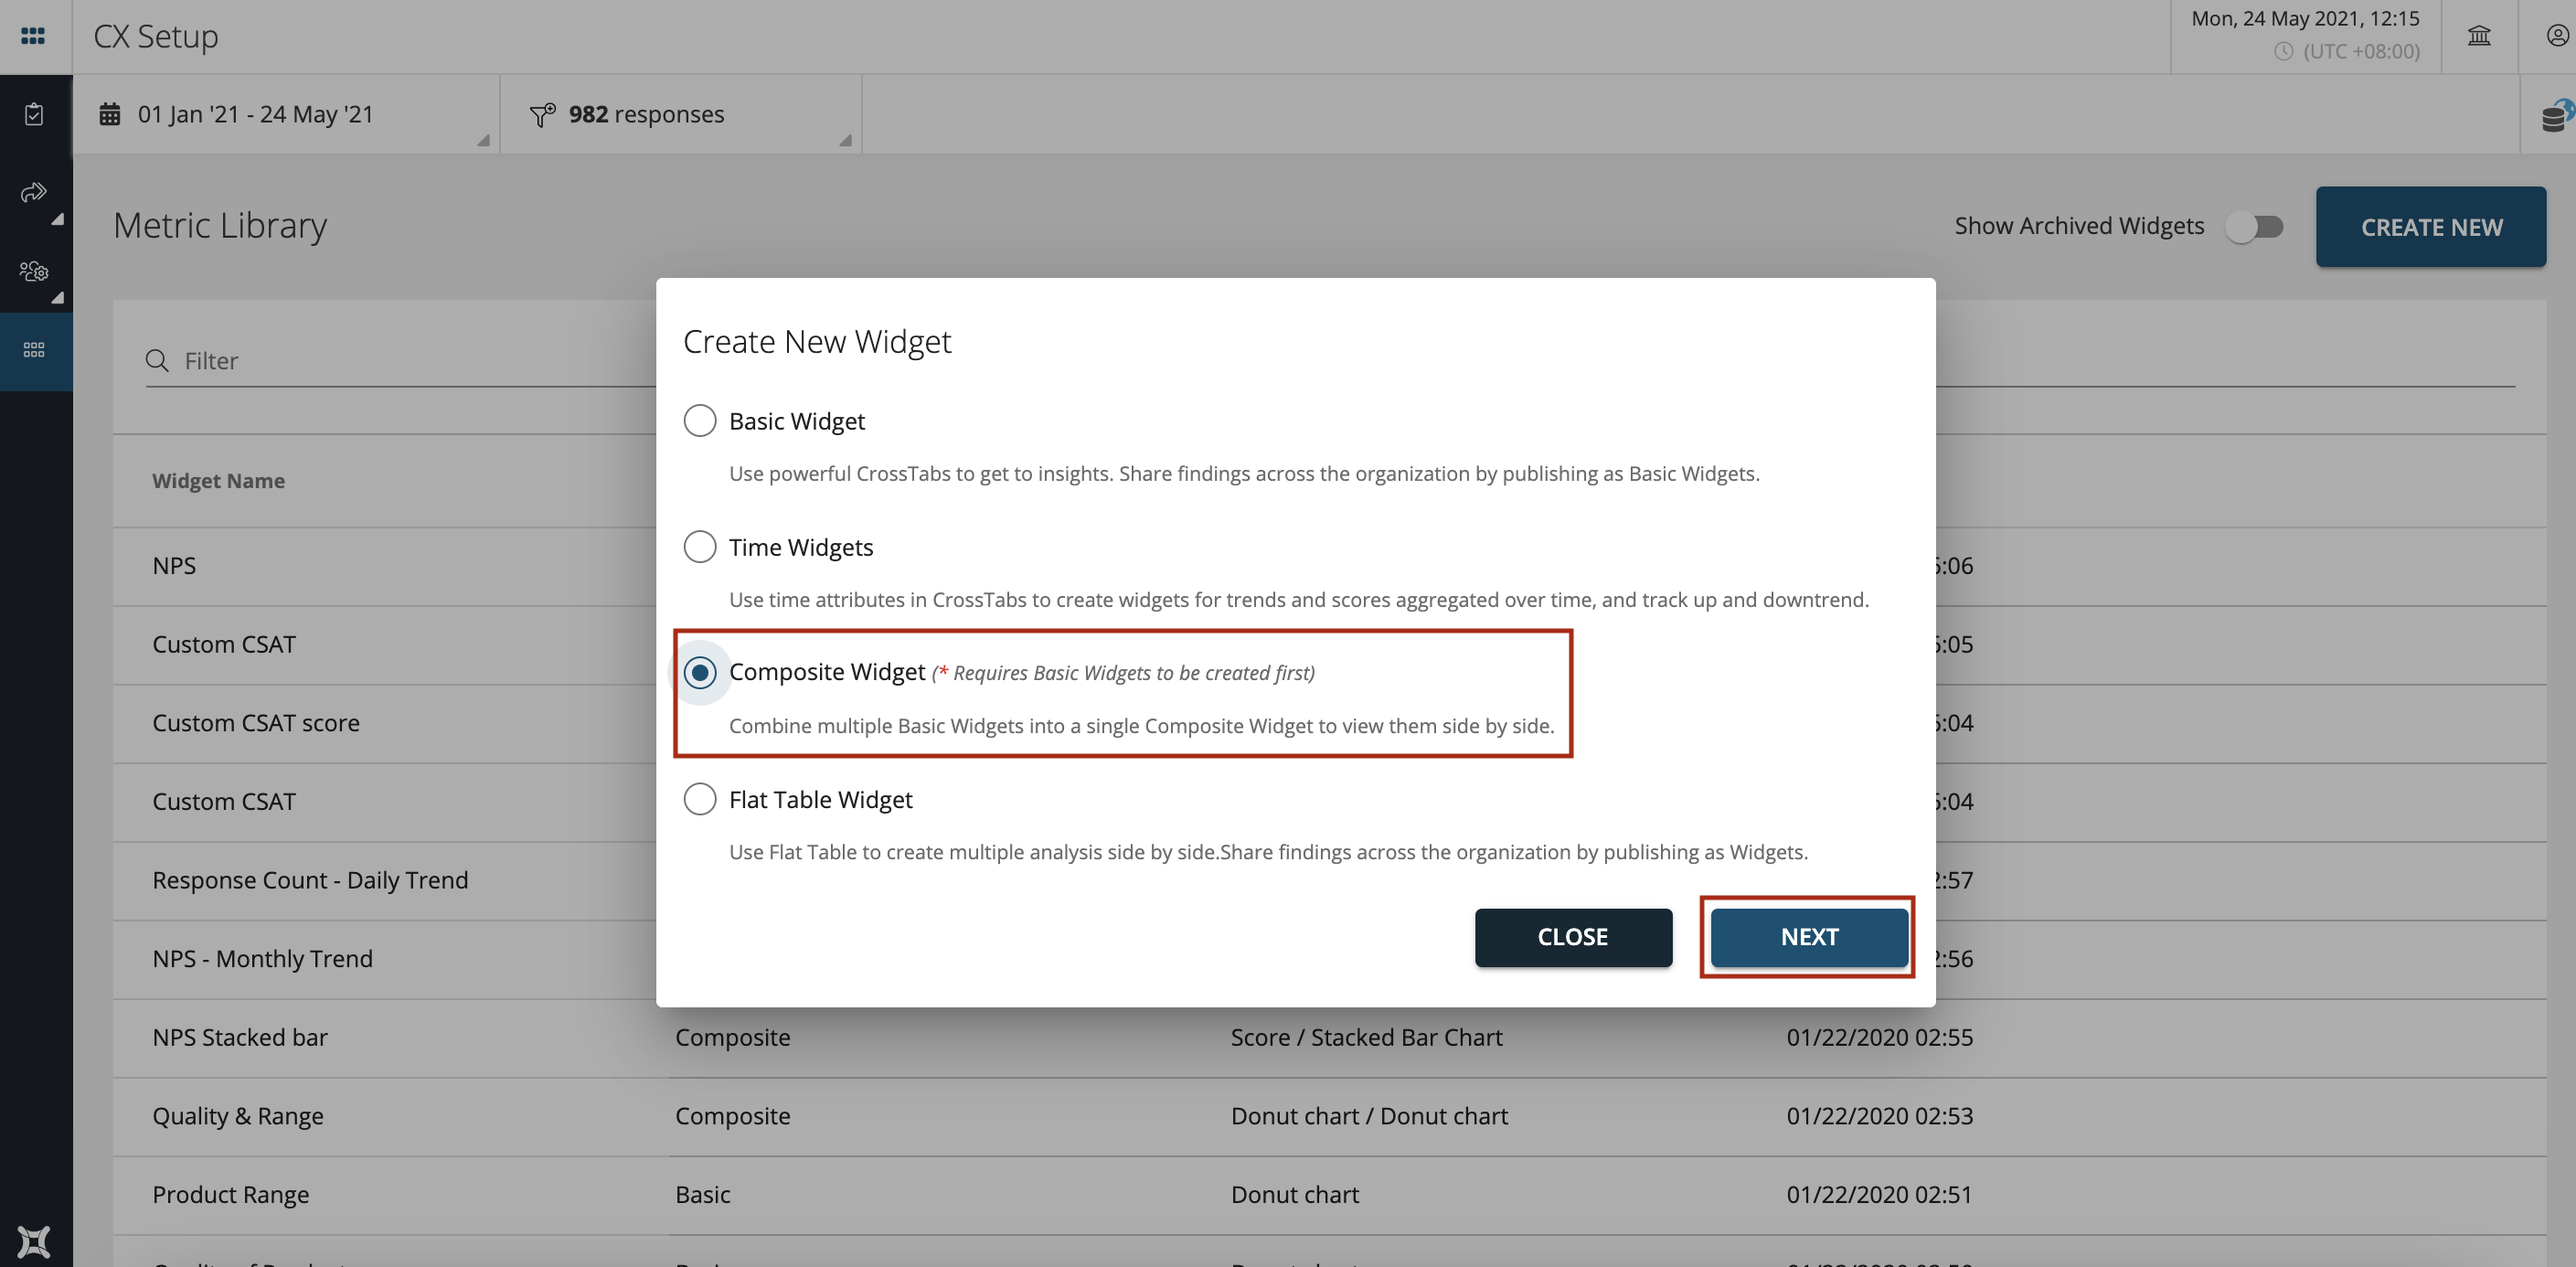Expand the share sidebar submenu triangle

[x=57, y=219]
